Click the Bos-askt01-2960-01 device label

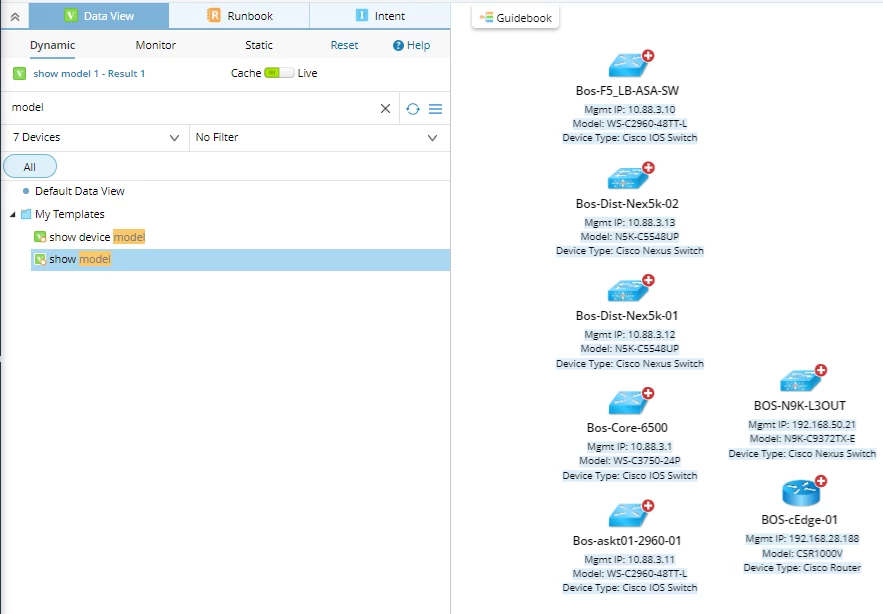[x=627, y=541]
